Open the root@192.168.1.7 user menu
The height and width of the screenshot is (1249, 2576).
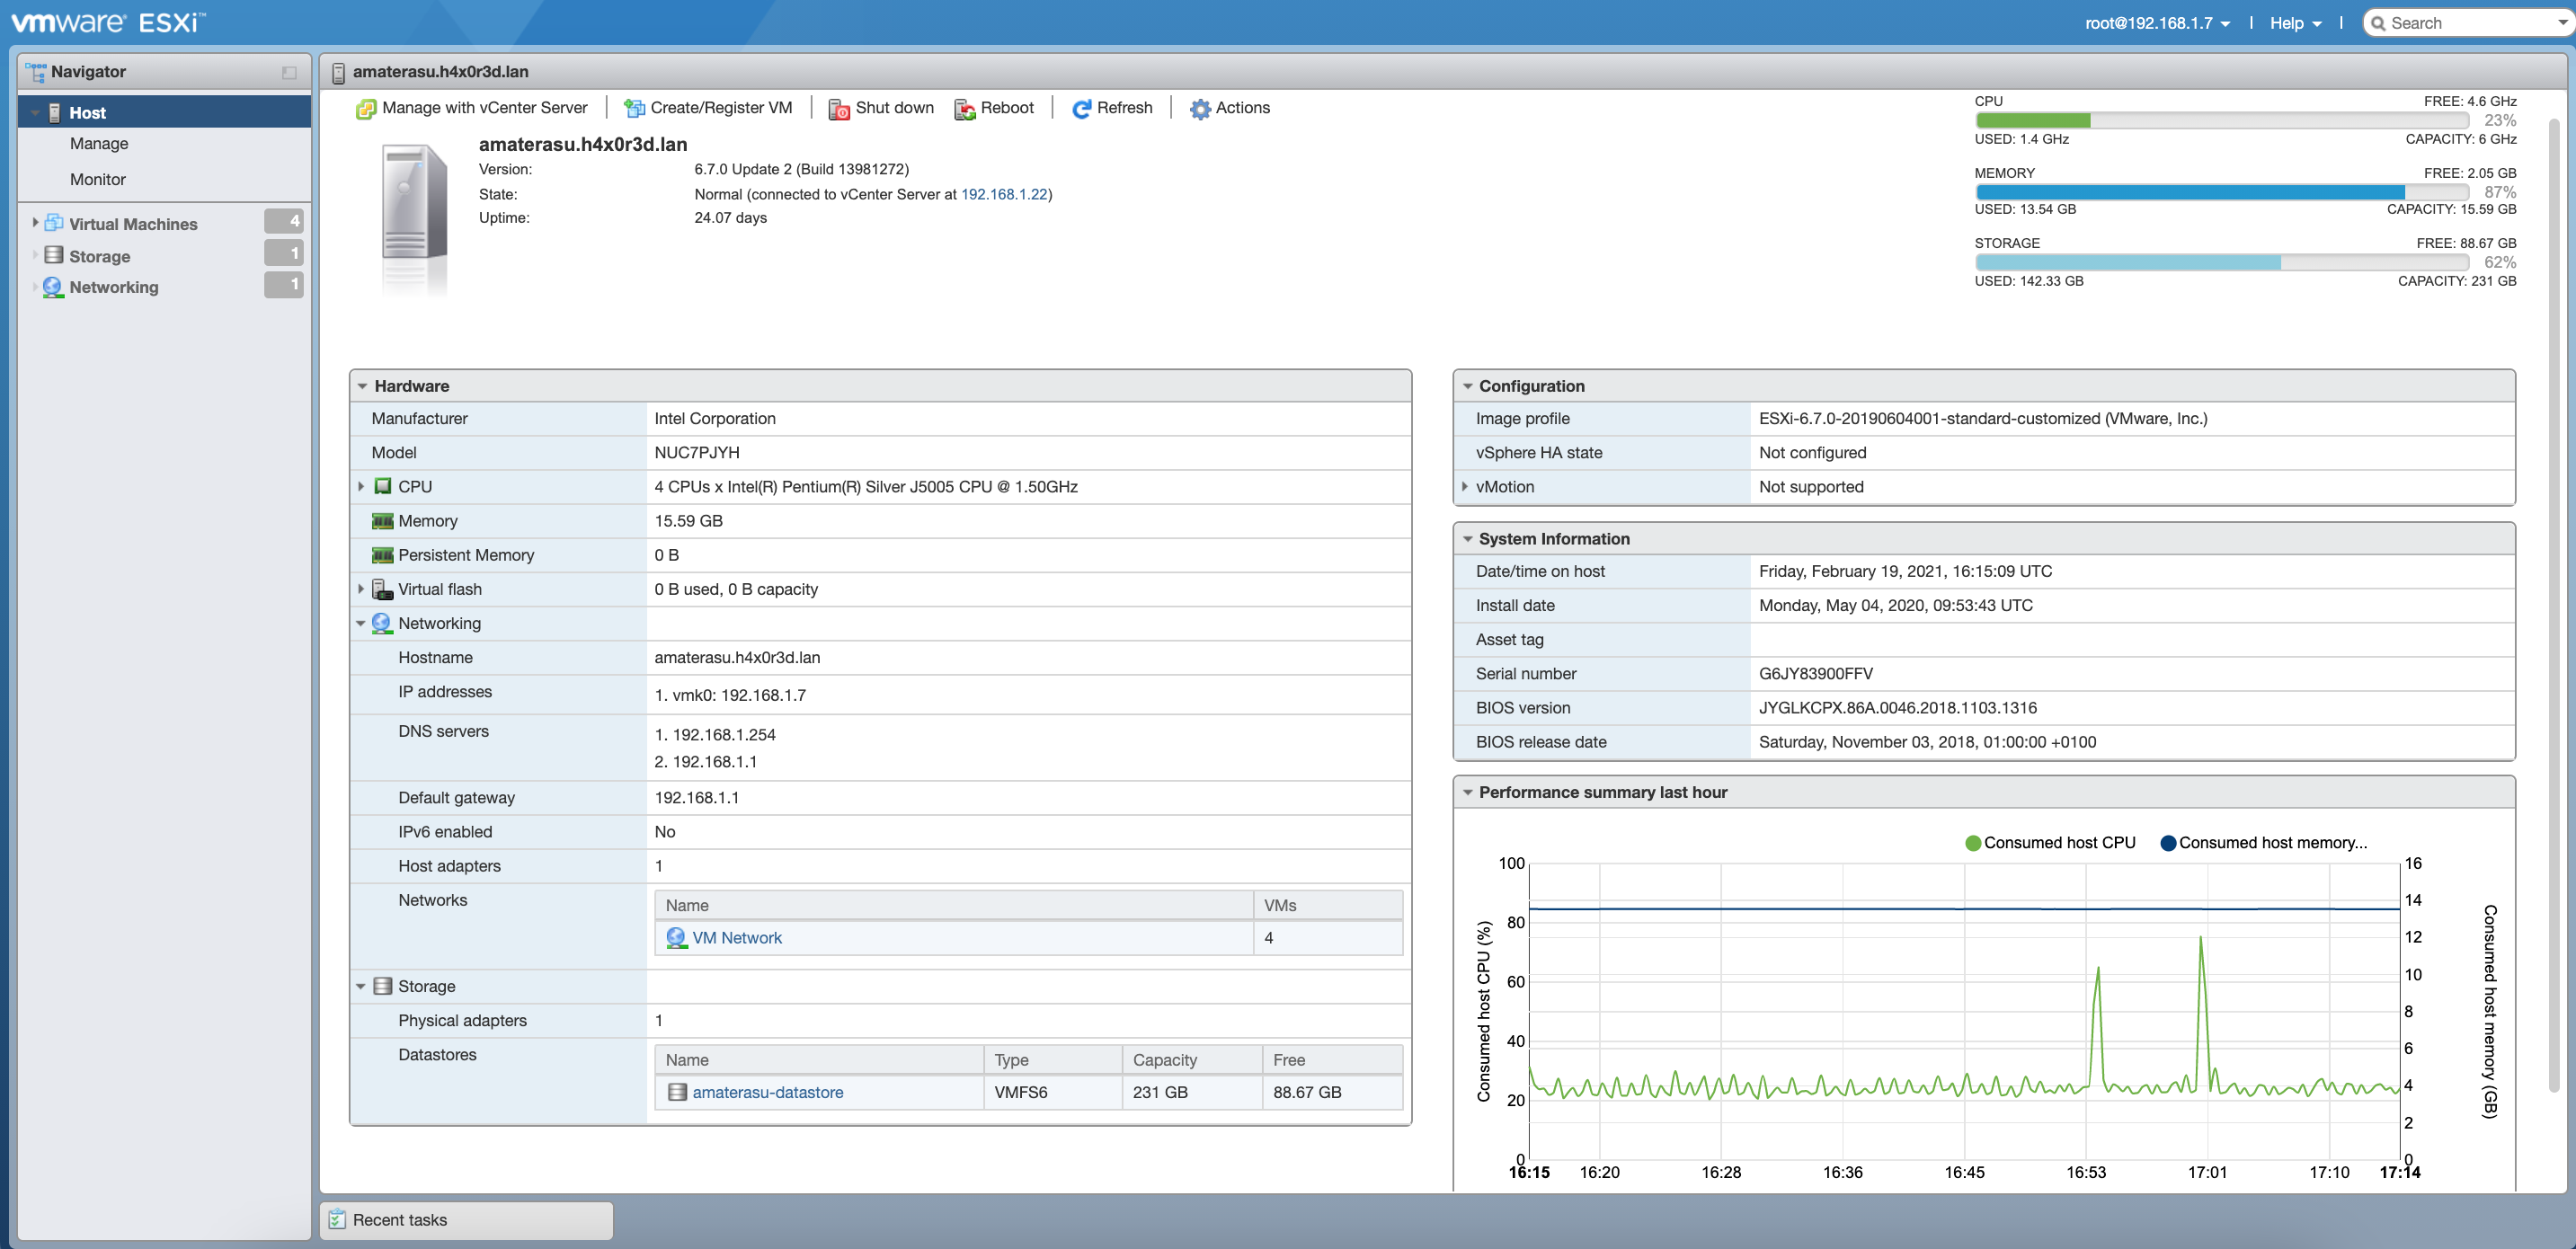tap(2157, 23)
